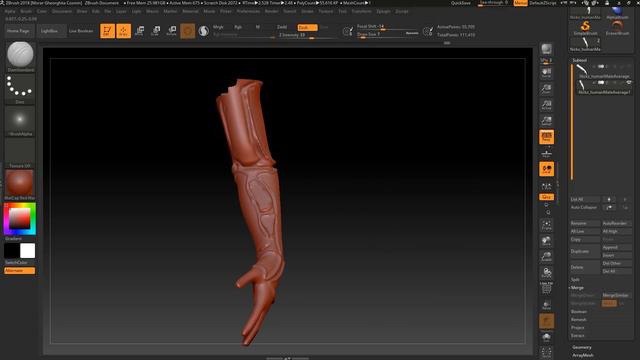
Task: Toggle XYZ rotation mode
Action: pos(546,197)
